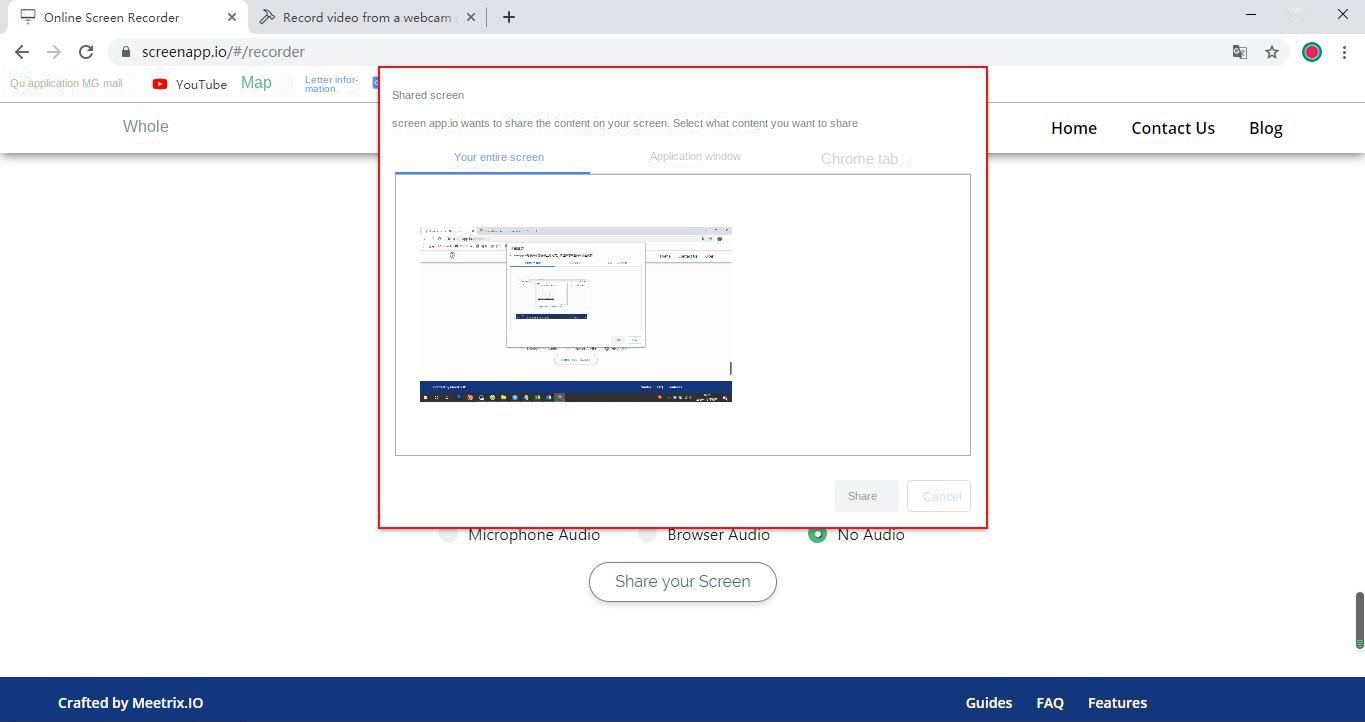The image size is (1365, 722).
Task: Click the page's vertical scrollbar thumb
Action: 1359,619
